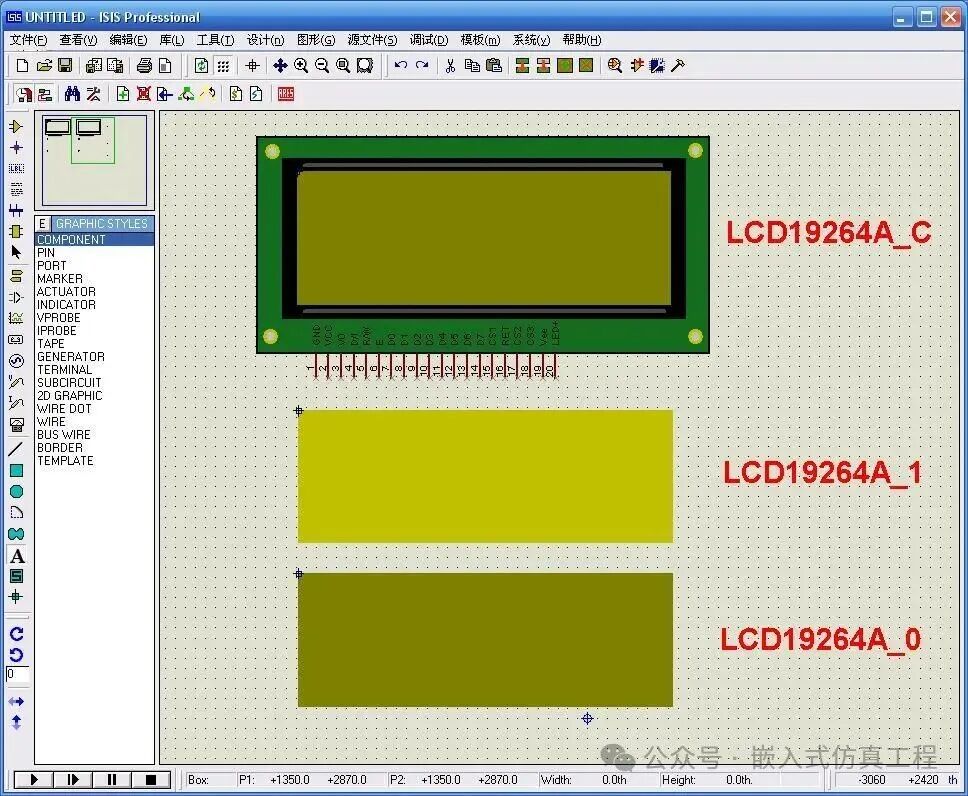Start simulation with the Play button
The image size is (968, 796).
click(33, 780)
